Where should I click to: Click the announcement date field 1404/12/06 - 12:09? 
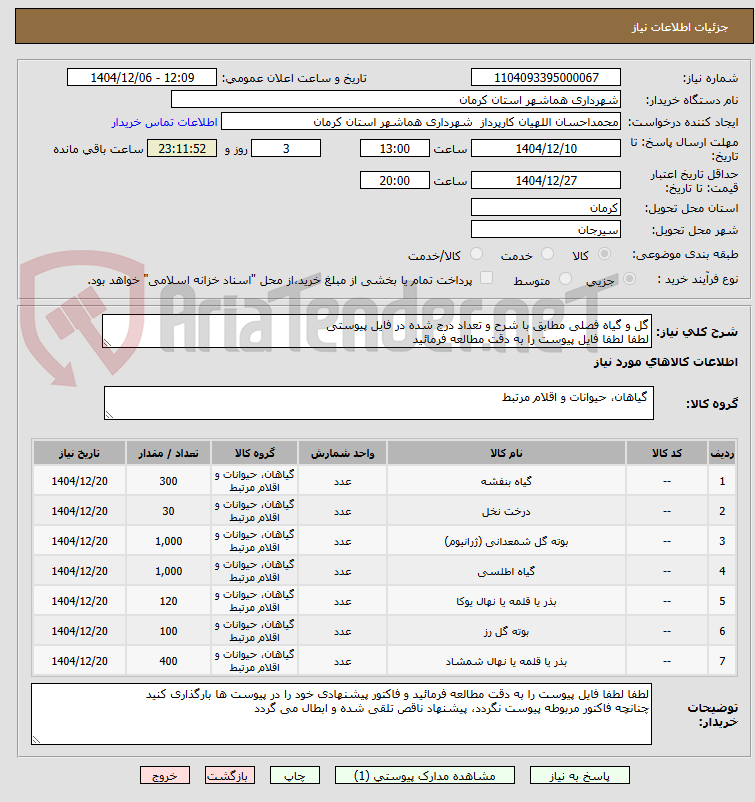tap(142, 77)
